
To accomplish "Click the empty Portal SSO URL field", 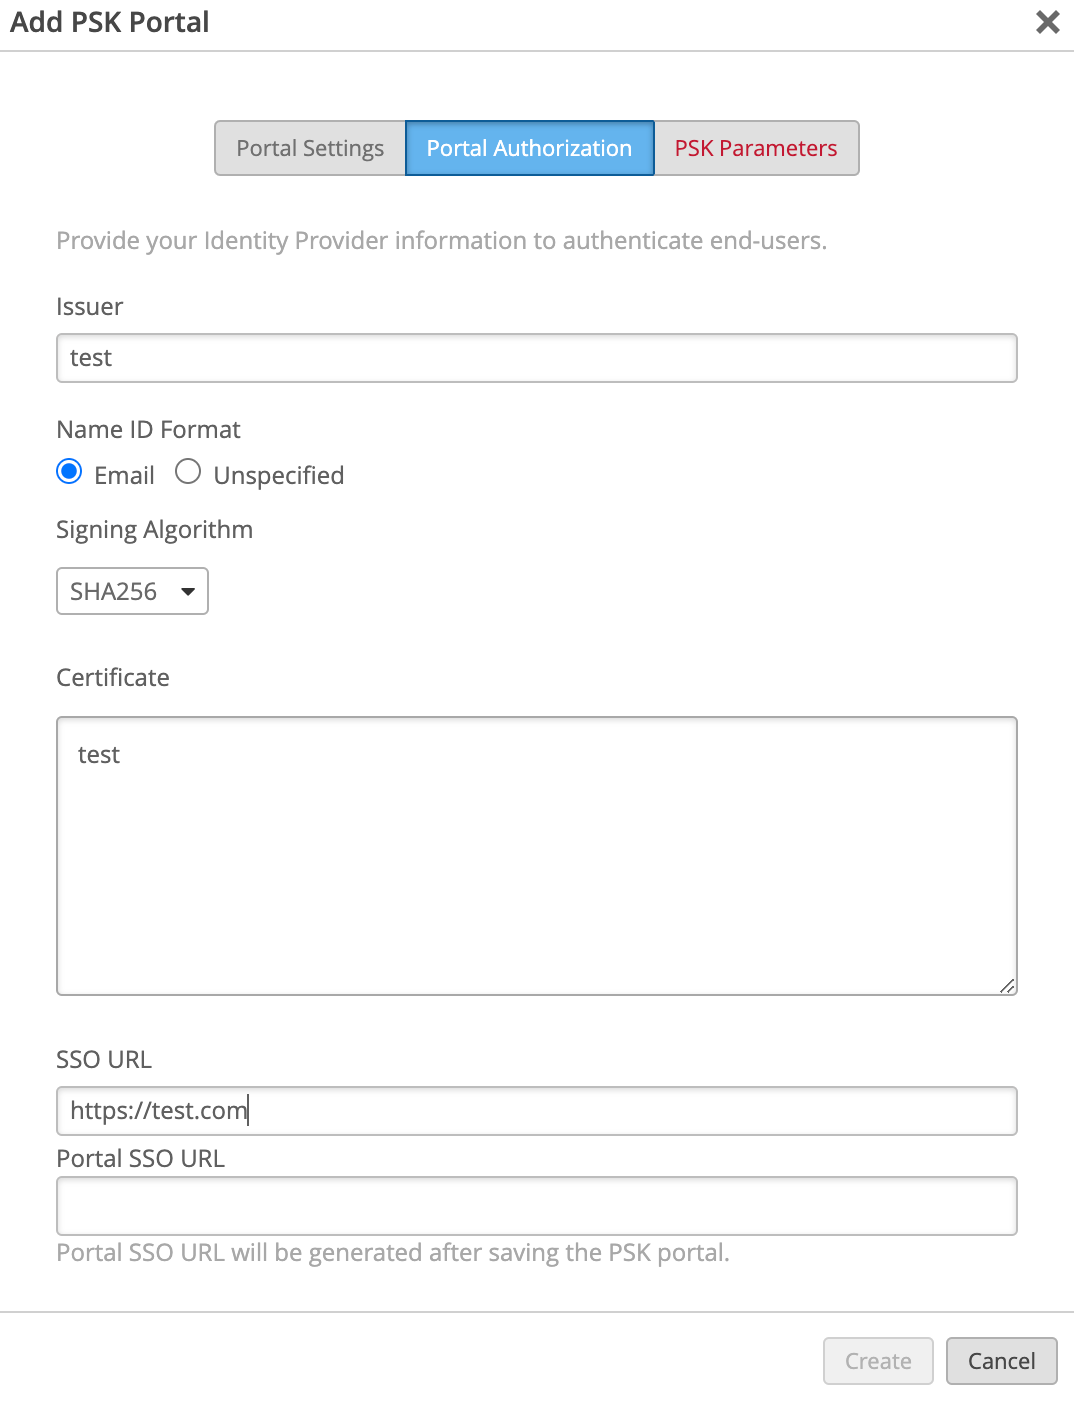I will click(536, 1206).
